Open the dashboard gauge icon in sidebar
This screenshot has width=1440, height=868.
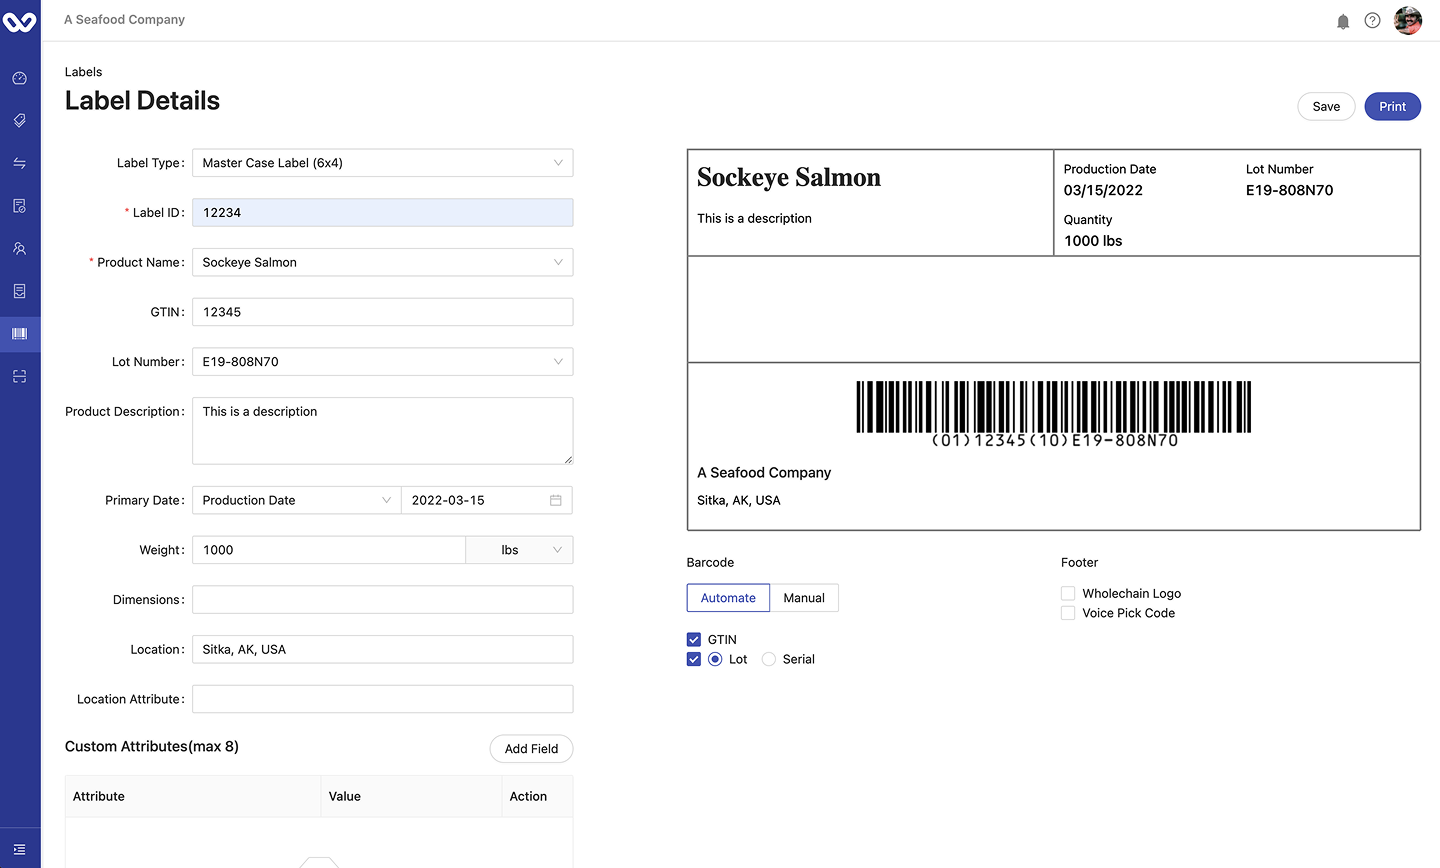click(x=19, y=78)
